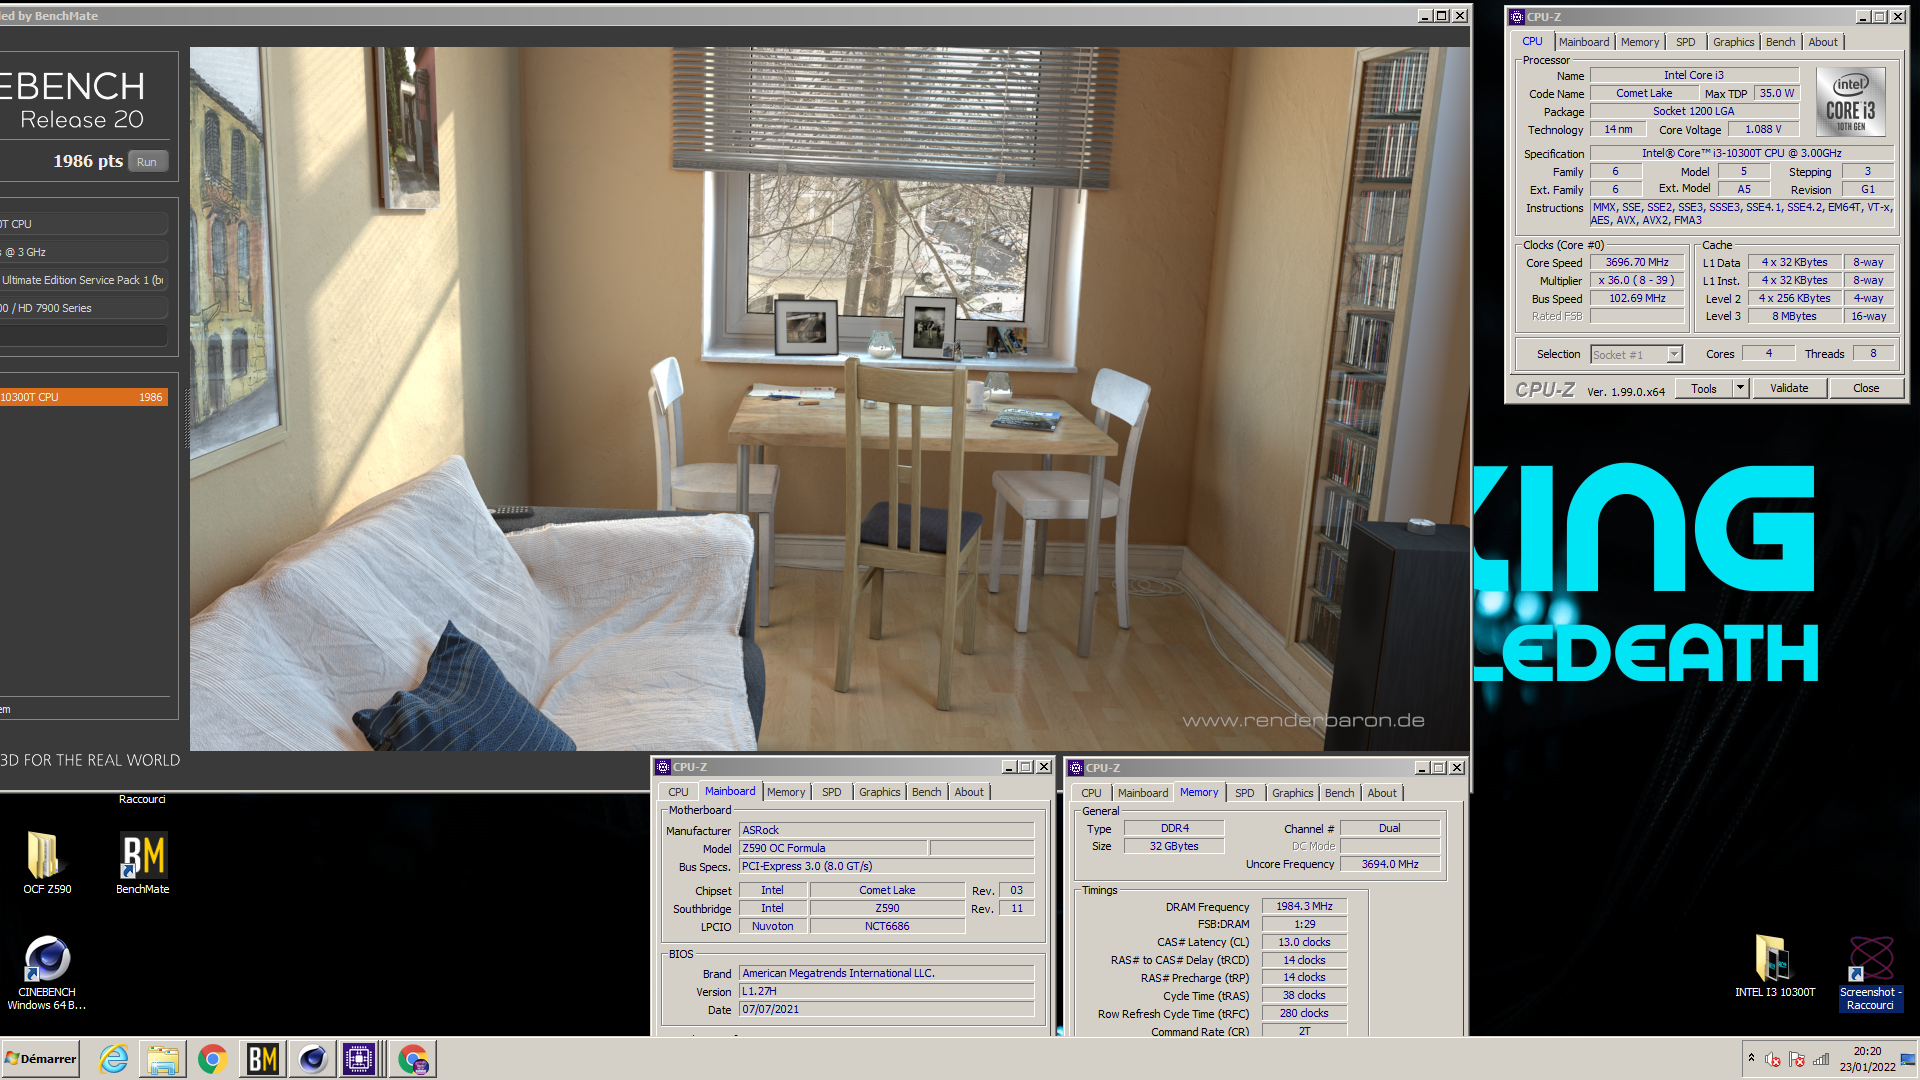
Task: Open CPU tab in Memory CPU-Z window
Action: (1091, 793)
